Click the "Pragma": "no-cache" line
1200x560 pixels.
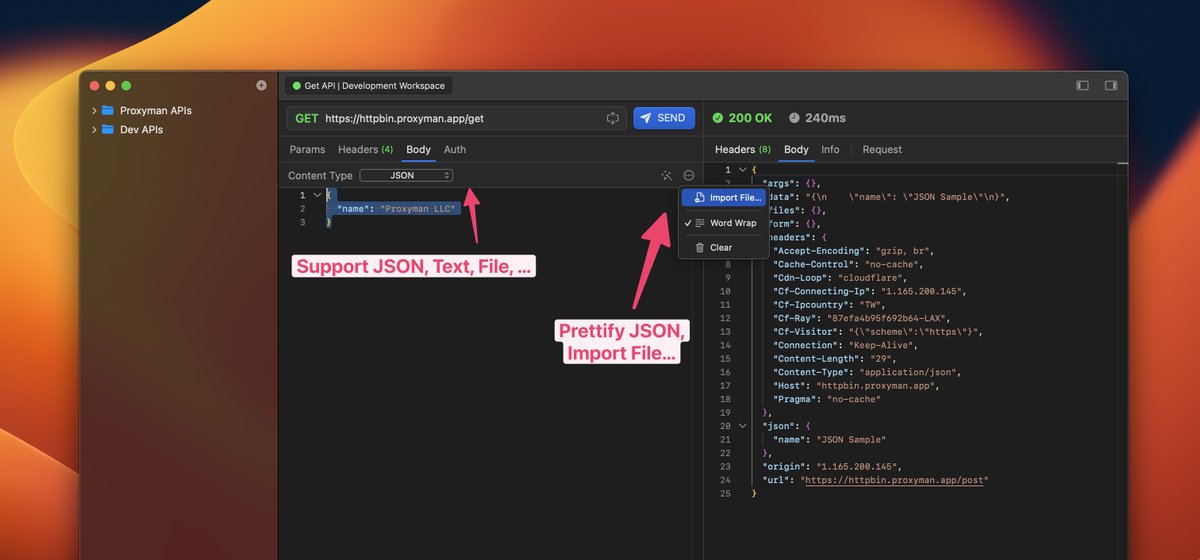click(827, 399)
